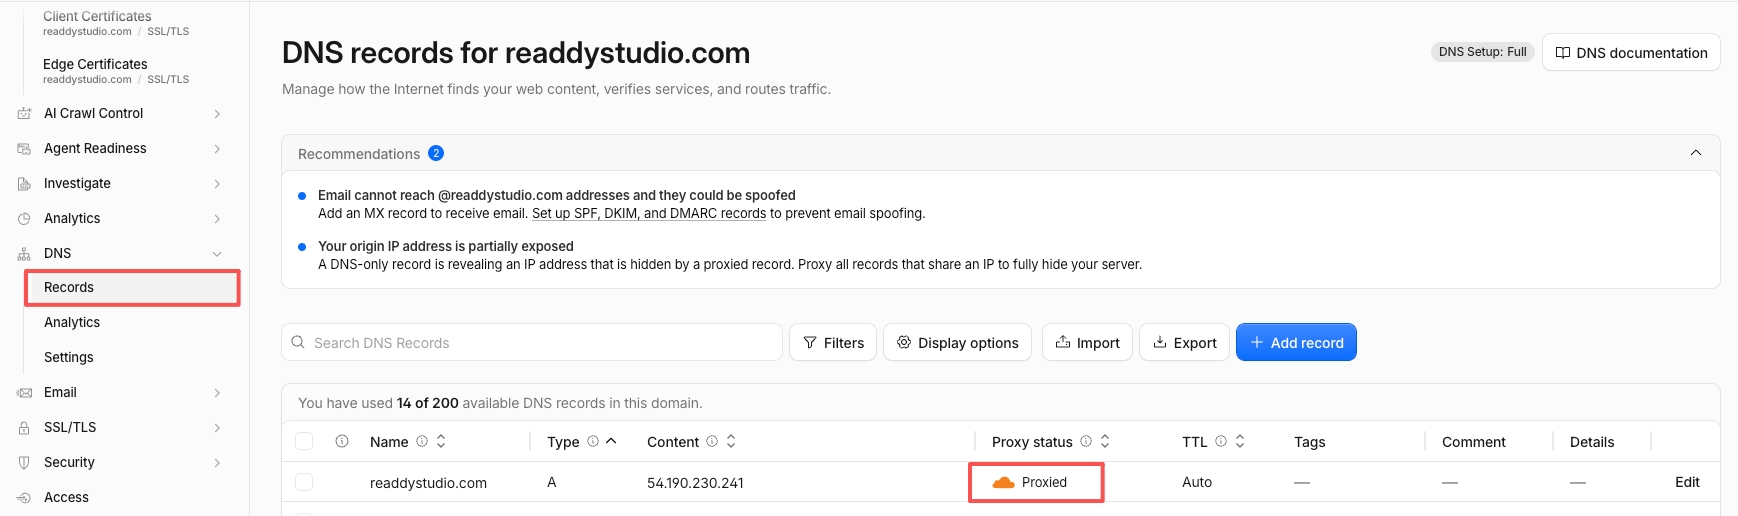Sort by Proxy status arrows

click(x=1105, y=441)
